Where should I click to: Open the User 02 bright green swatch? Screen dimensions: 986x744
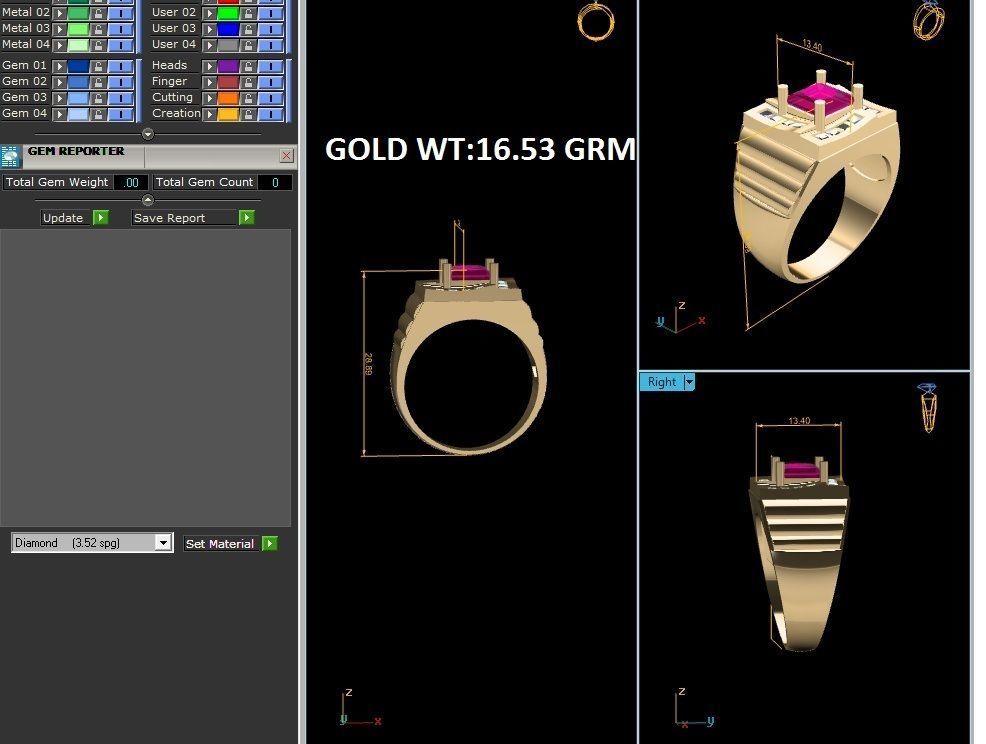[228, 13]
